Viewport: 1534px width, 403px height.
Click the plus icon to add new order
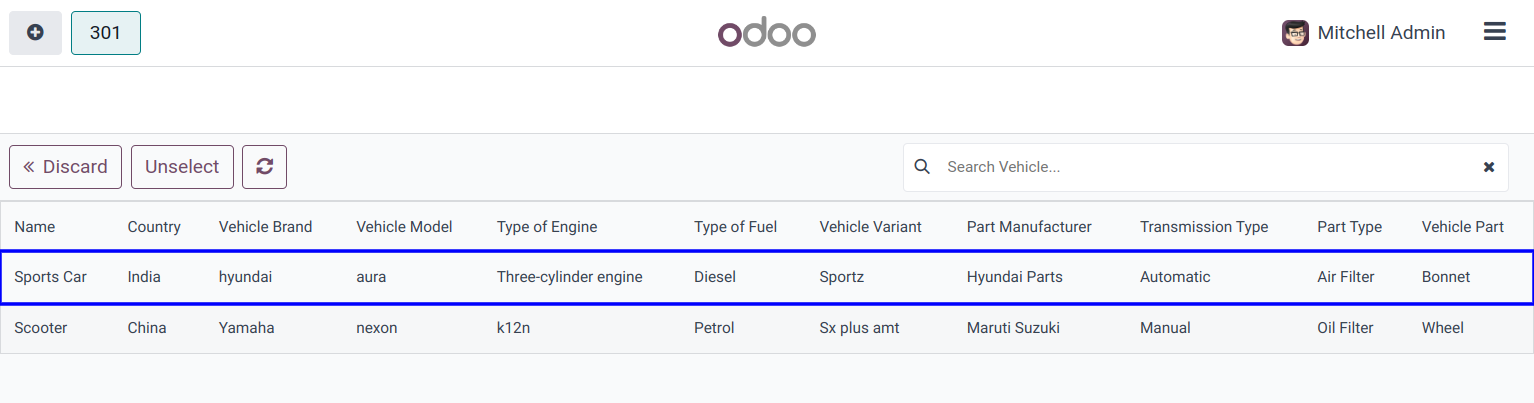35,33
